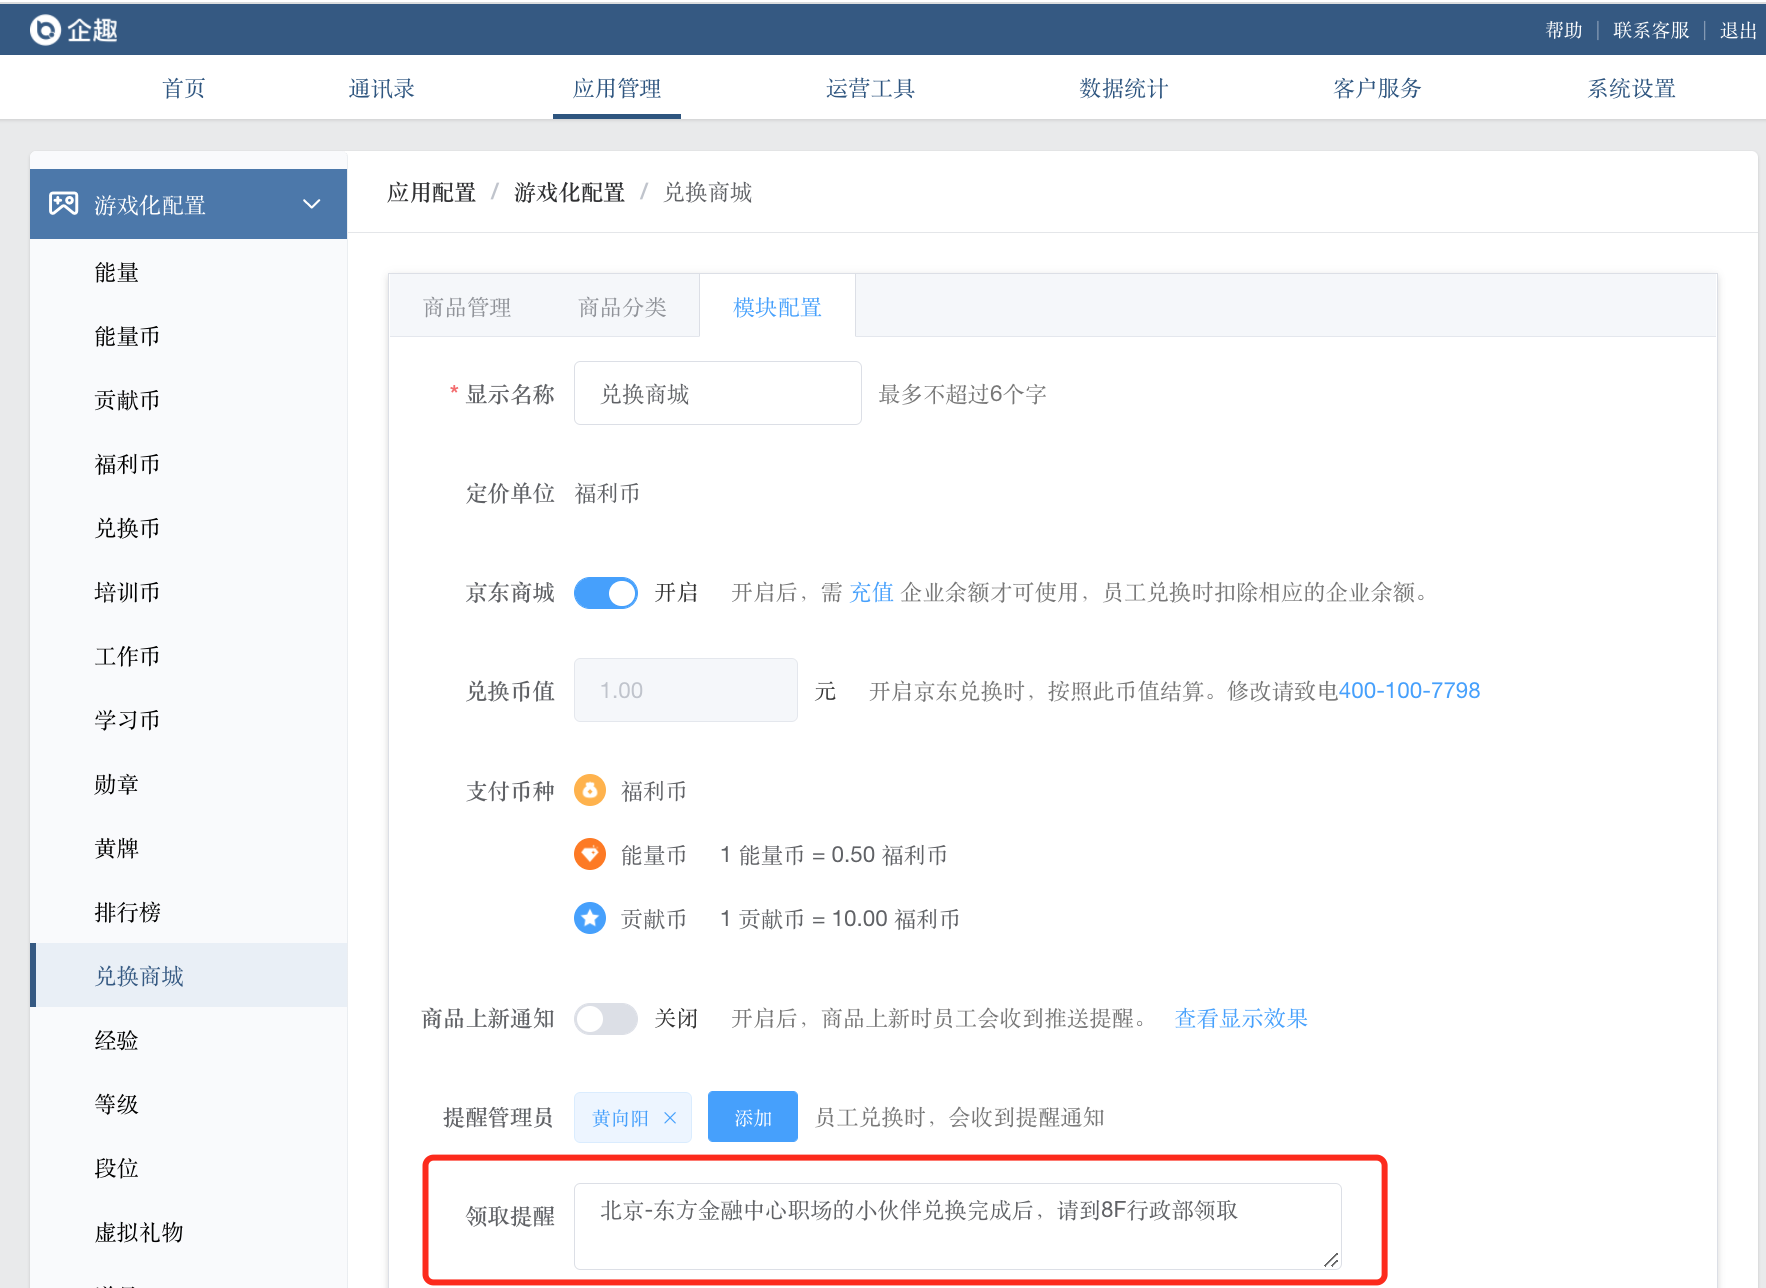The image size is (1766, 1288).
Task: Click the 1 能量币 = 0.50 福利币 text
Action: pos(833,855)
